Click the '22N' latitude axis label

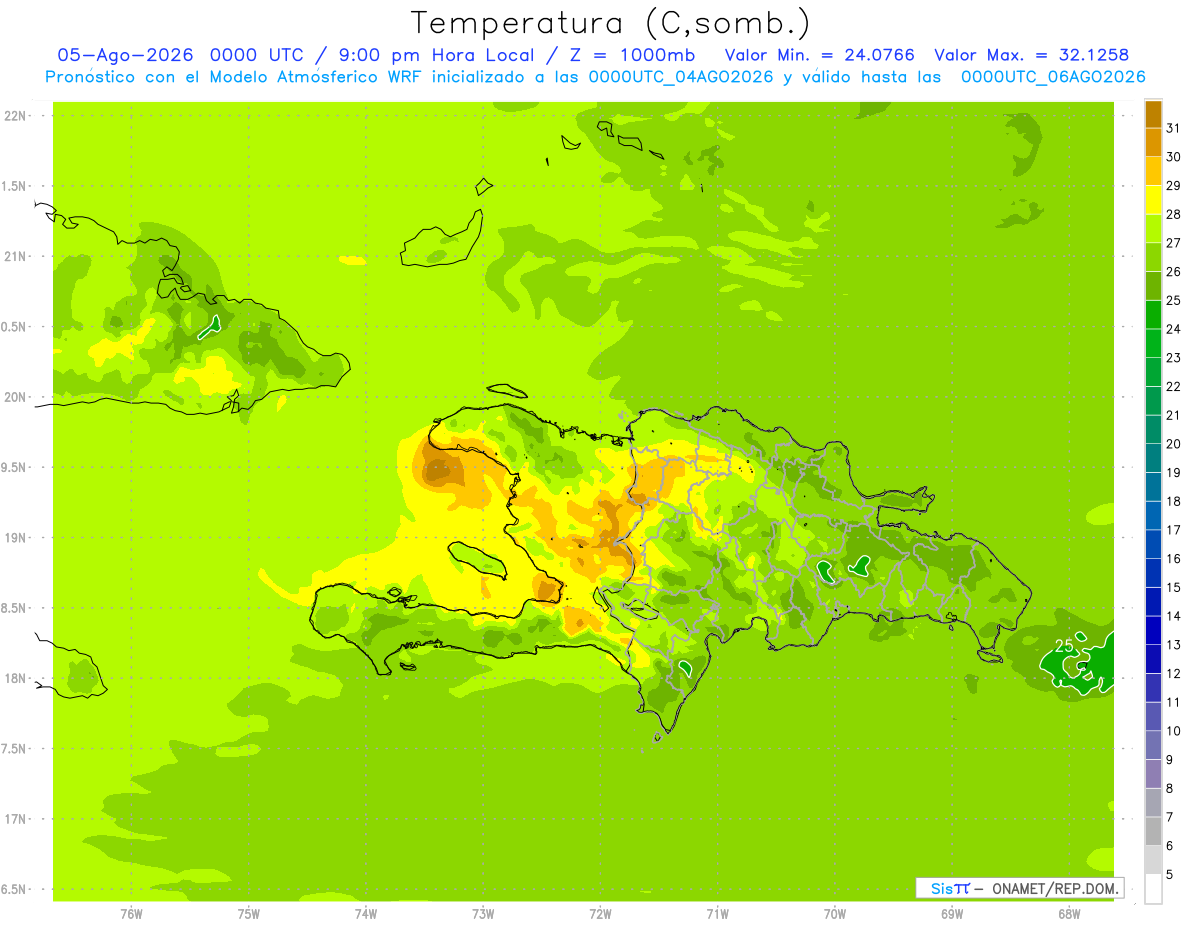(15, 116)
